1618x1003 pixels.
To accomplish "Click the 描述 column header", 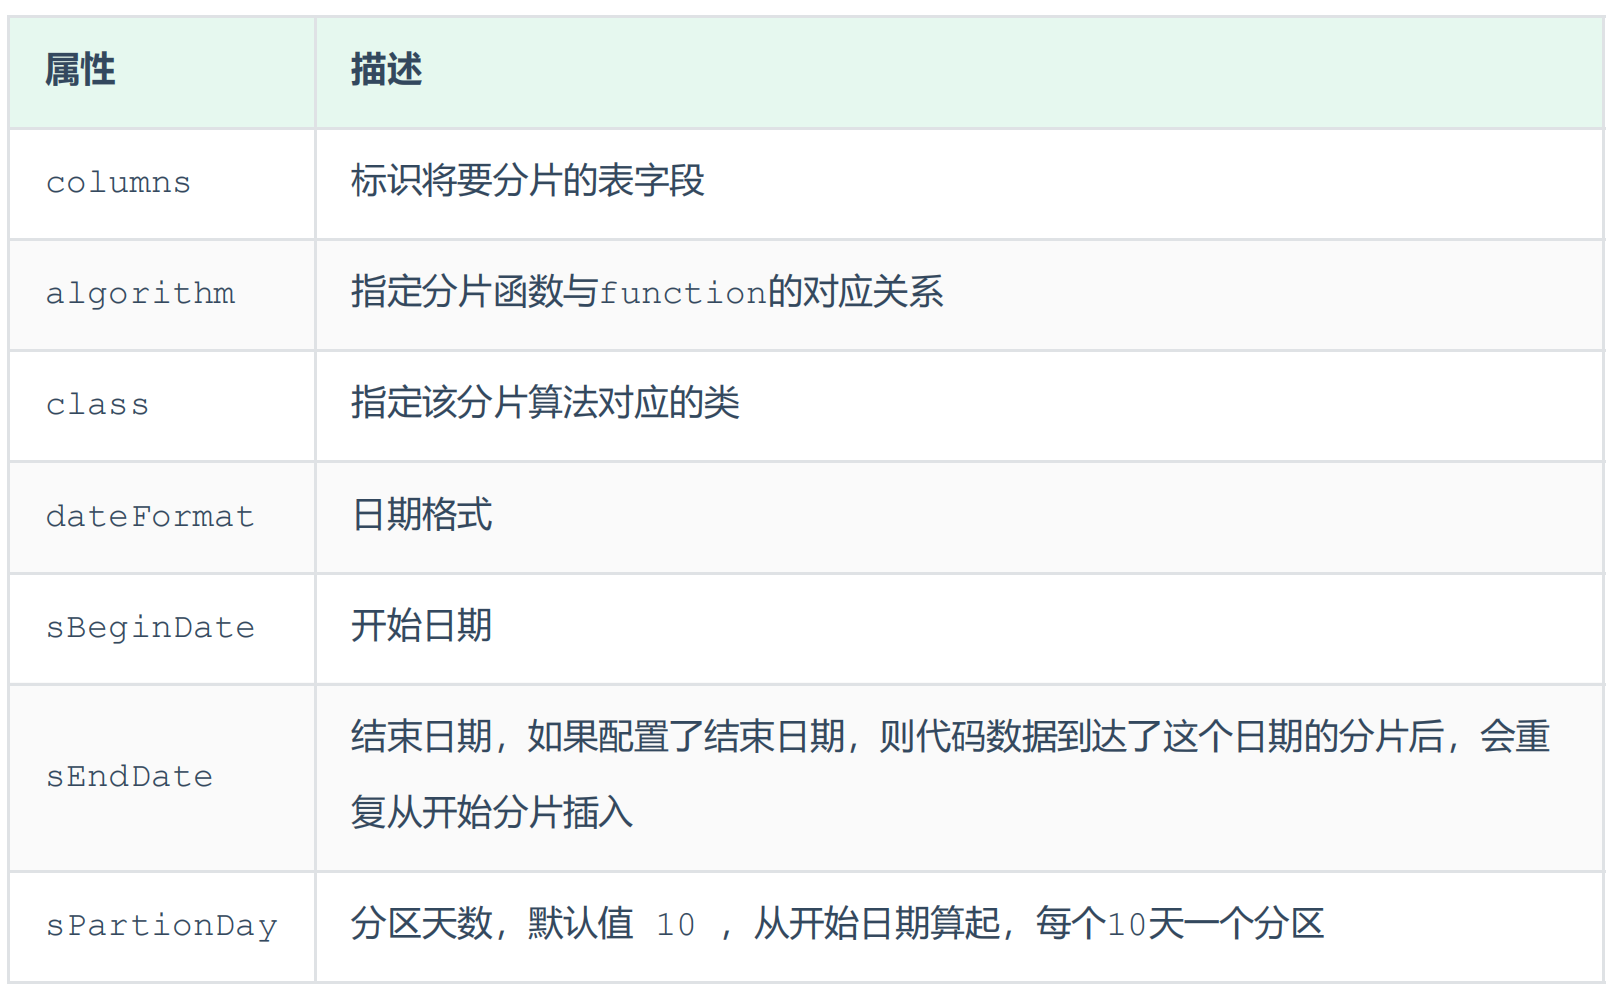I will click(x=386, y=71).
